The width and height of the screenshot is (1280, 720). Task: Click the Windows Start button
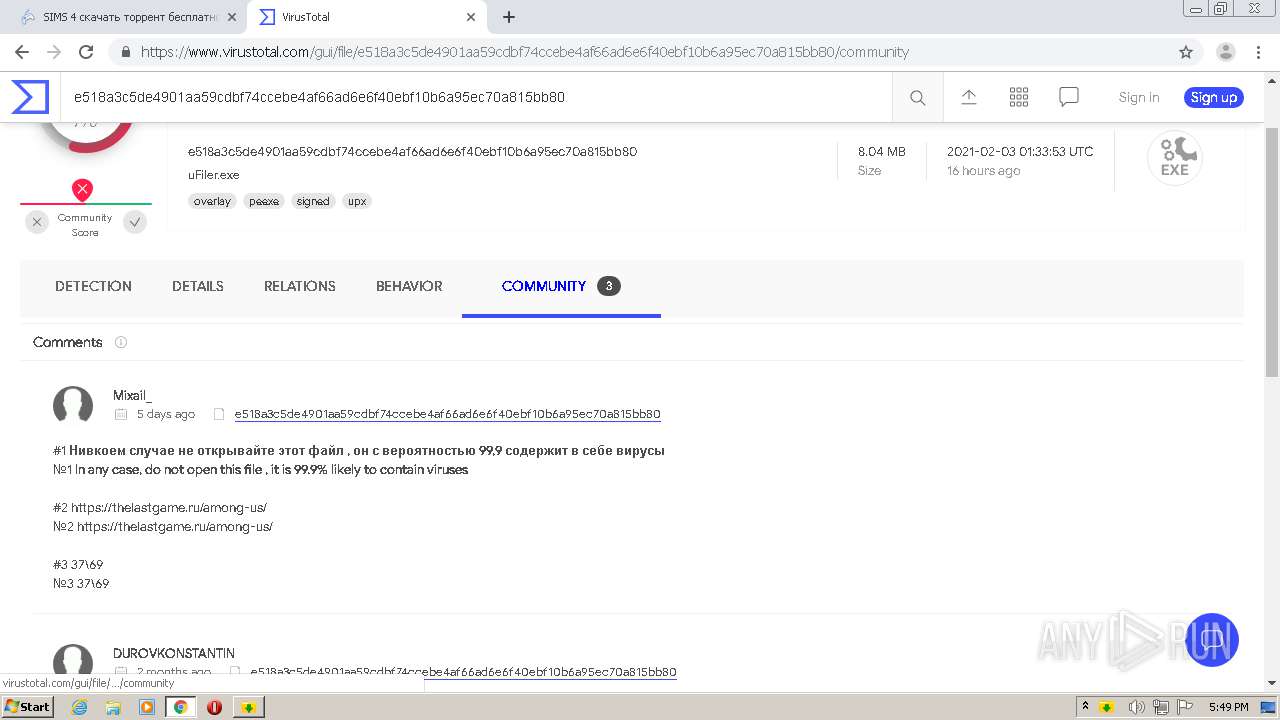28,707
